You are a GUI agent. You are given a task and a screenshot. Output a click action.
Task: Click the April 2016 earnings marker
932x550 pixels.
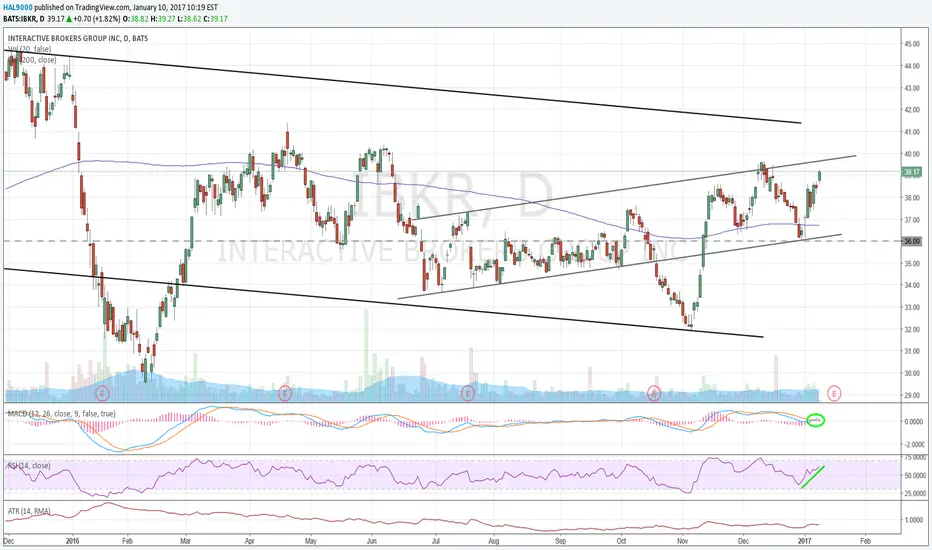tap(285, 393)
